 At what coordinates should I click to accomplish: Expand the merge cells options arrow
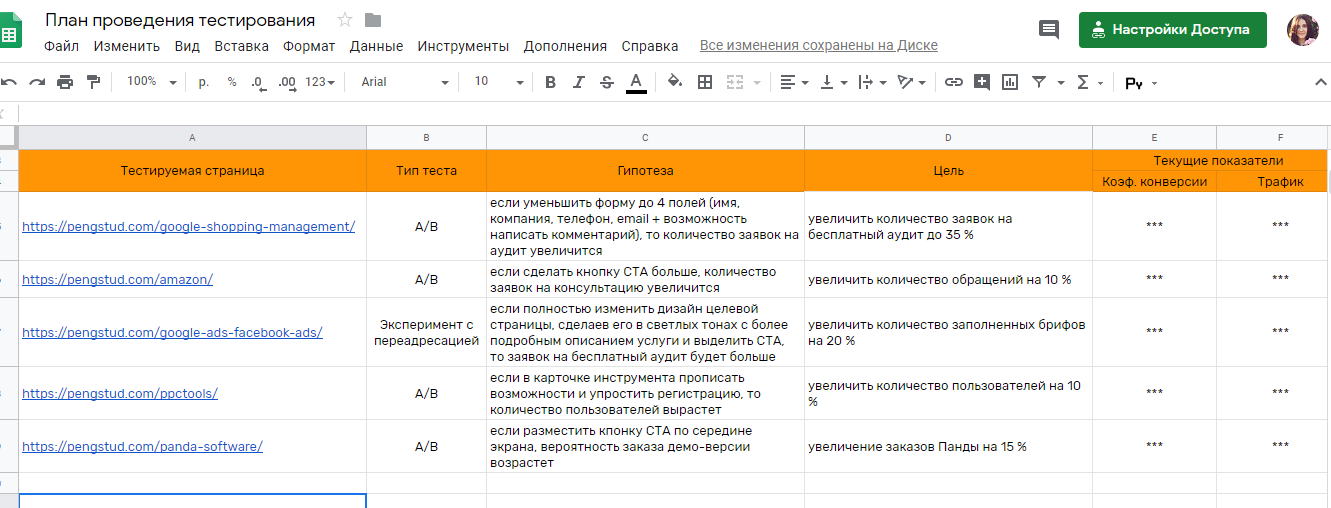point(757,82)
